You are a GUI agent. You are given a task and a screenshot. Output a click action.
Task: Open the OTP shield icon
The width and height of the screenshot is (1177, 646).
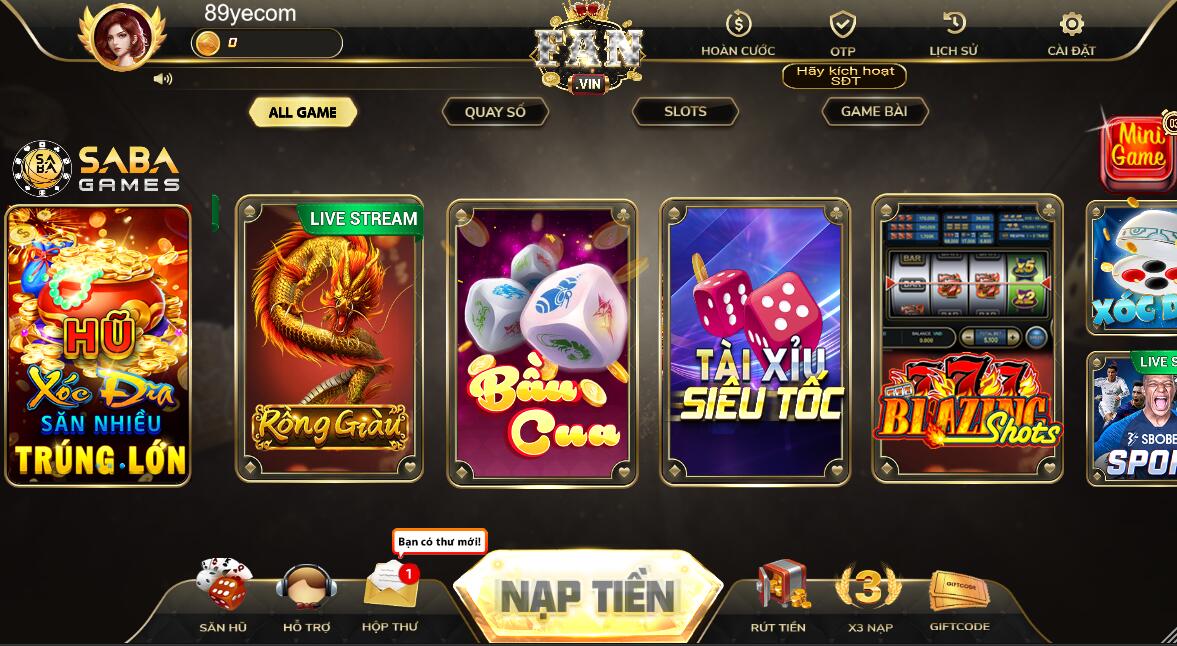[843, 25]
